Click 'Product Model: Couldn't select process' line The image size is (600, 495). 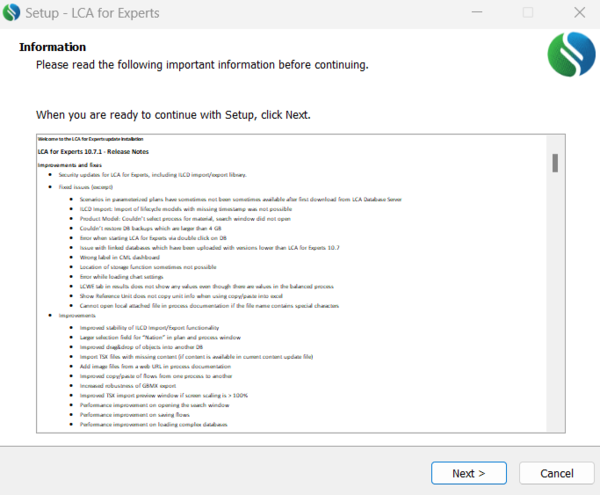(x=185, y=219)
